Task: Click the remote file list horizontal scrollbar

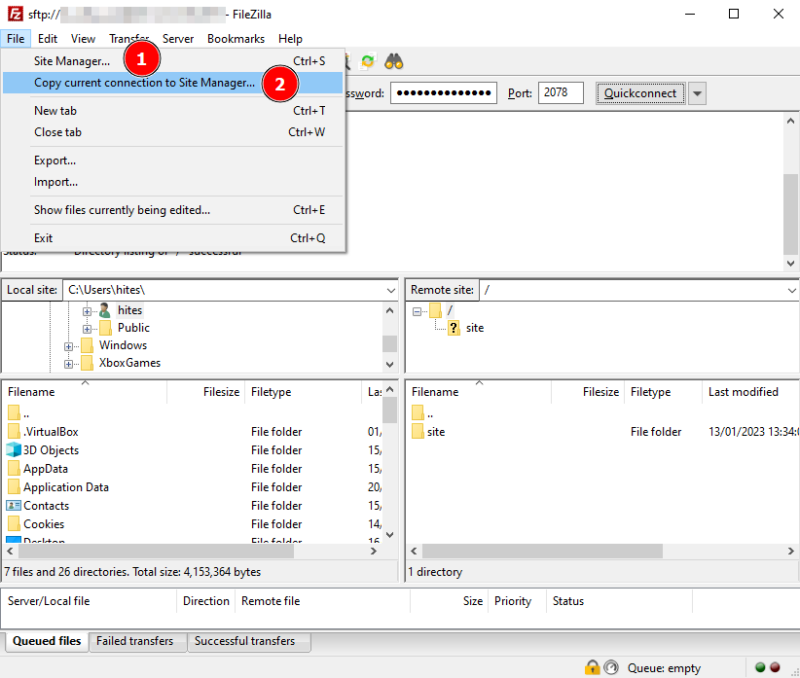Action: point(542,551)
